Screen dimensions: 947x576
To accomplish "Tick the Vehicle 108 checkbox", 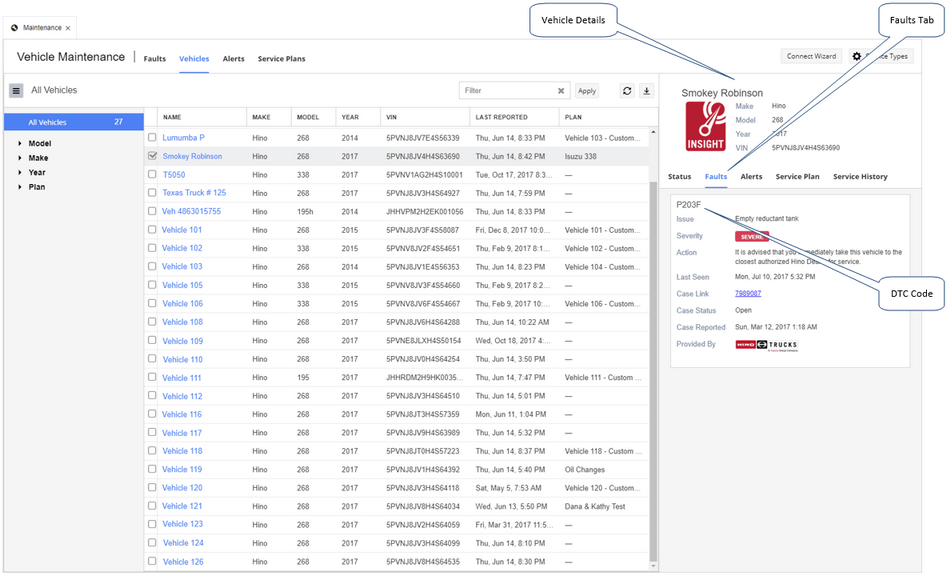I will click(x=152, y=322).
